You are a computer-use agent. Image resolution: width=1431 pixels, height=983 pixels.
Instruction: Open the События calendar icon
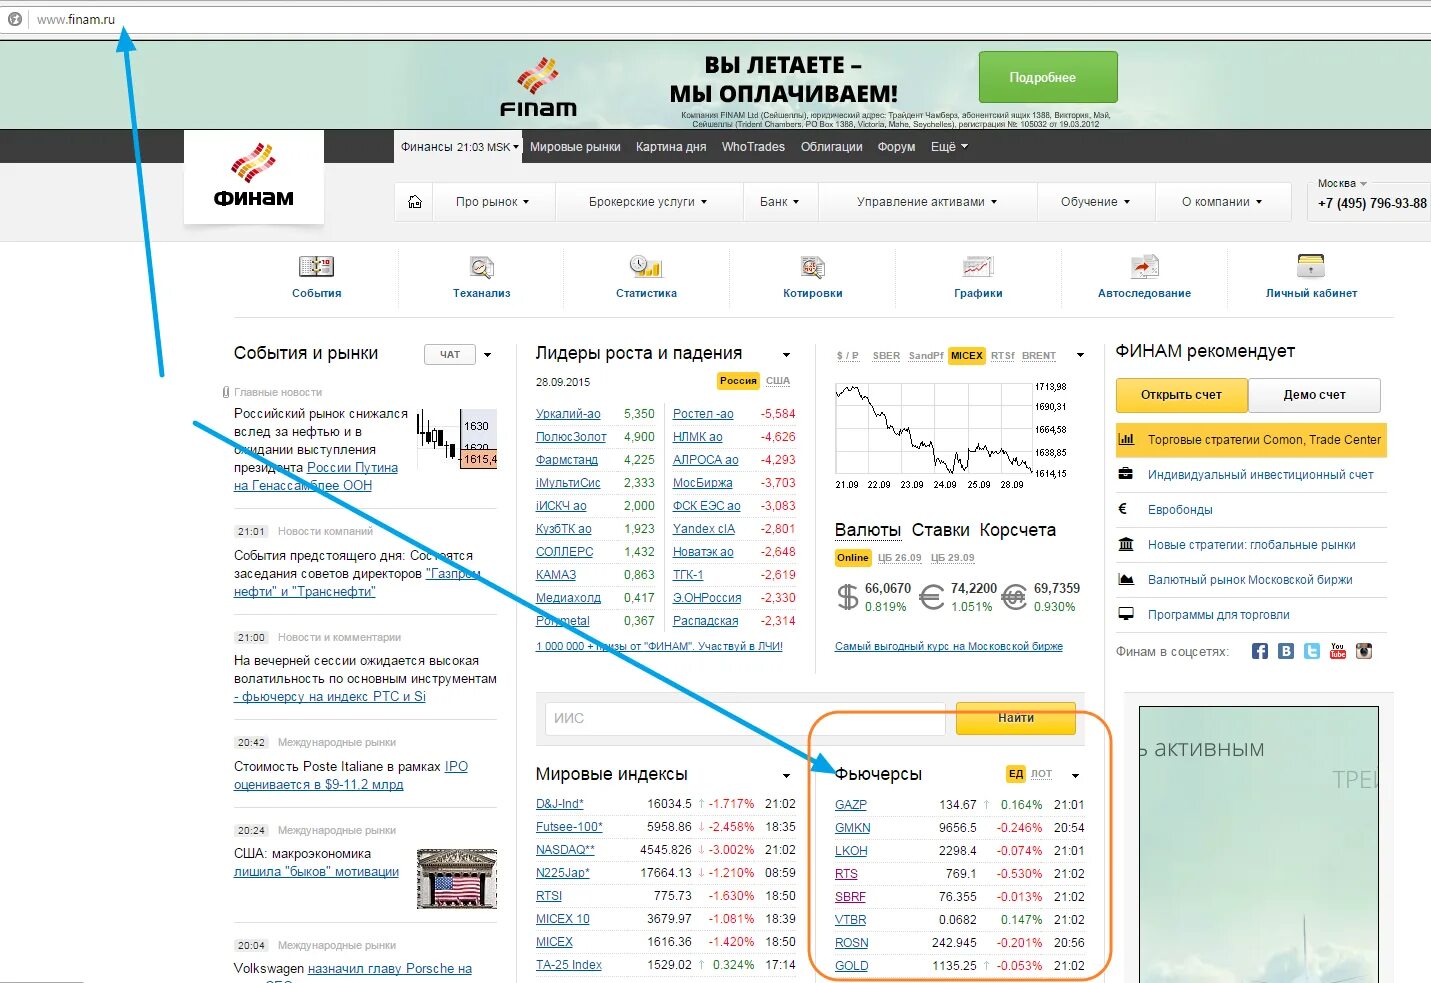316,267
